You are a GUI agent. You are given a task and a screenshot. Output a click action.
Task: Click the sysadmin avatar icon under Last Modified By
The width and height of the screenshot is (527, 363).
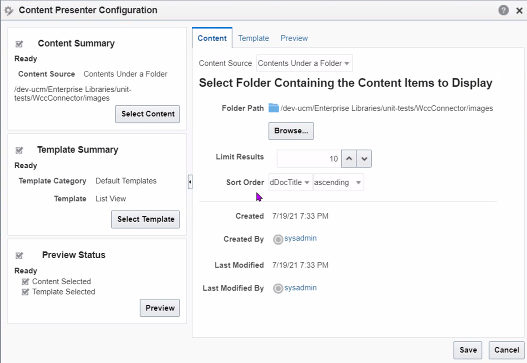[278, 289]
